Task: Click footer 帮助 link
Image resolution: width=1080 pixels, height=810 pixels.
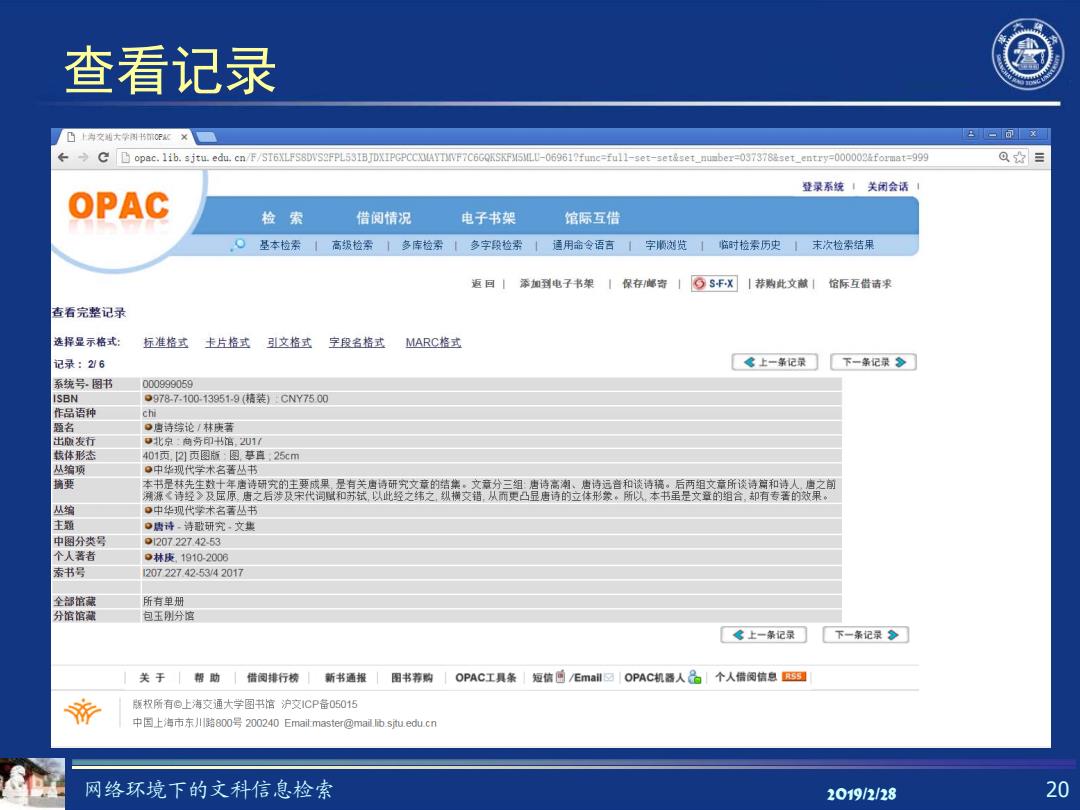Action: click(207, 678)
